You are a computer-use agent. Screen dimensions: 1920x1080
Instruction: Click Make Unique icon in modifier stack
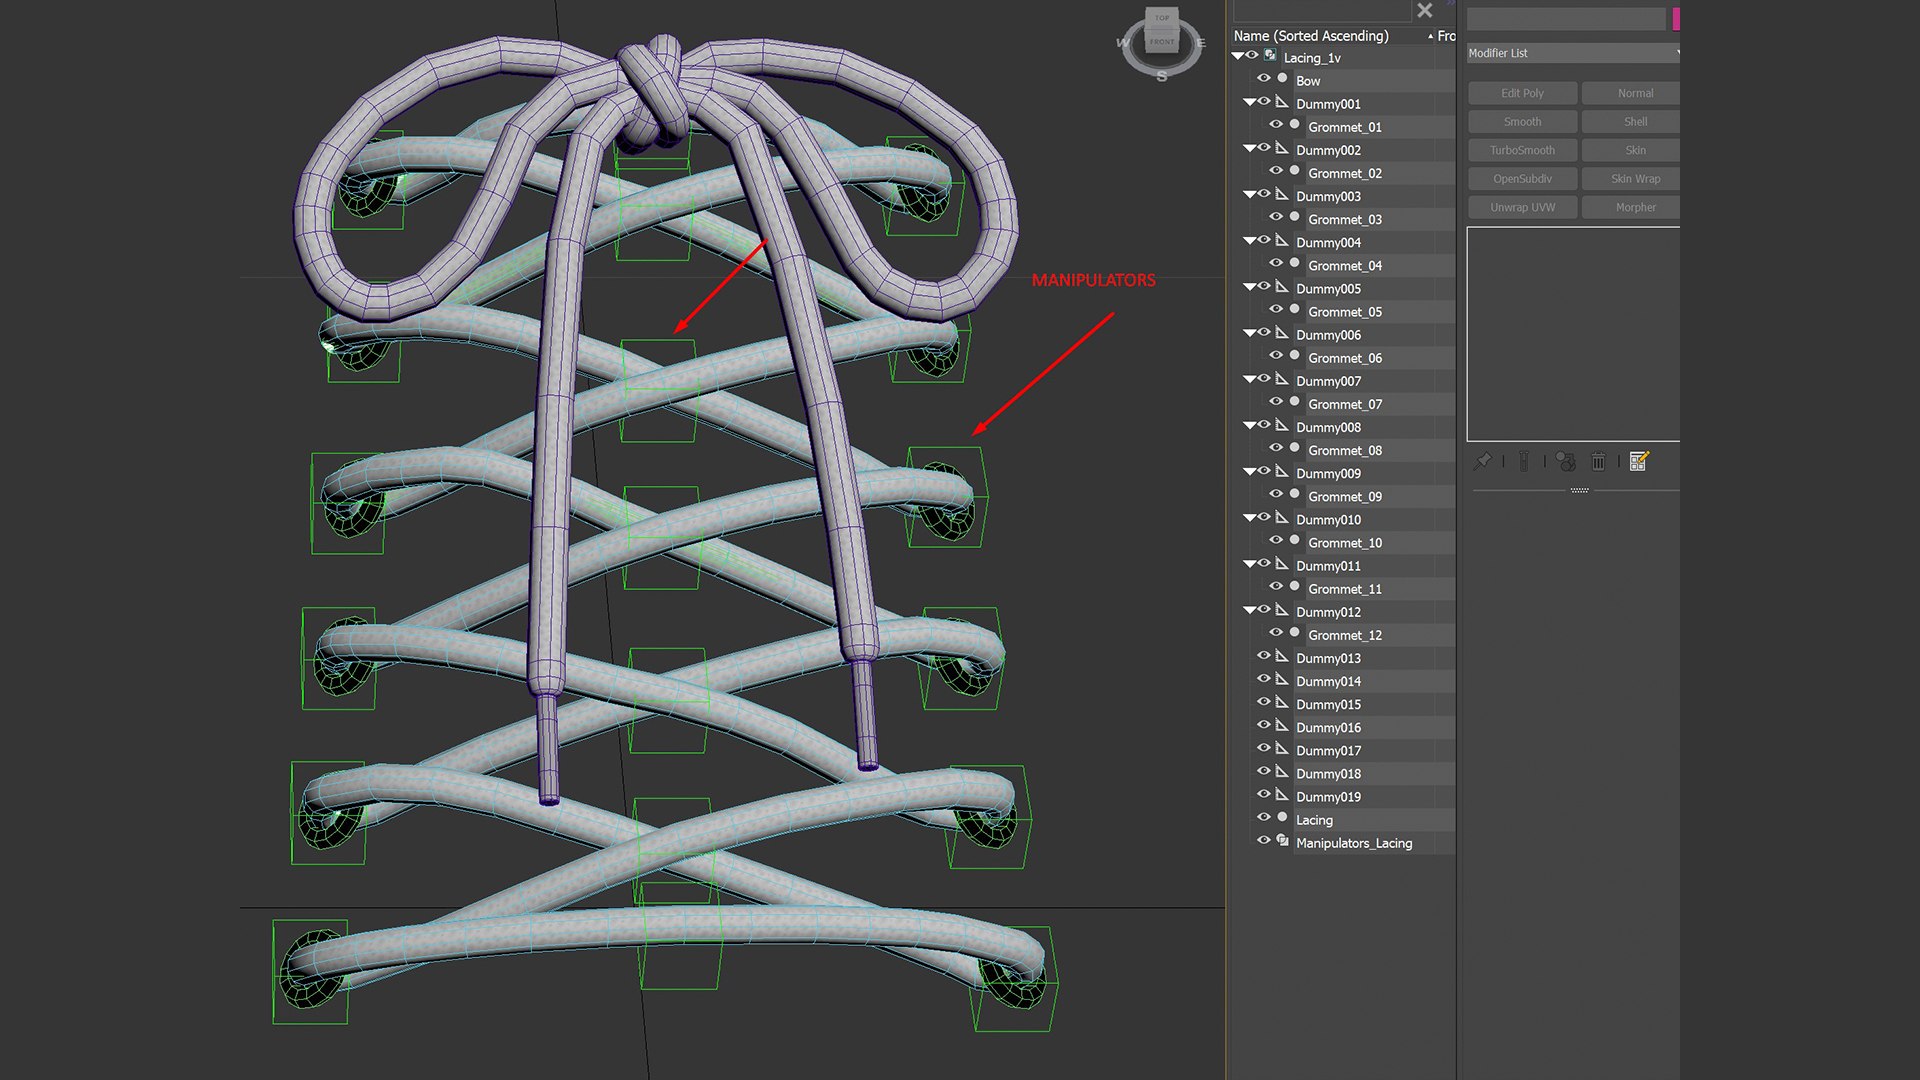(x=1566, y=461)
